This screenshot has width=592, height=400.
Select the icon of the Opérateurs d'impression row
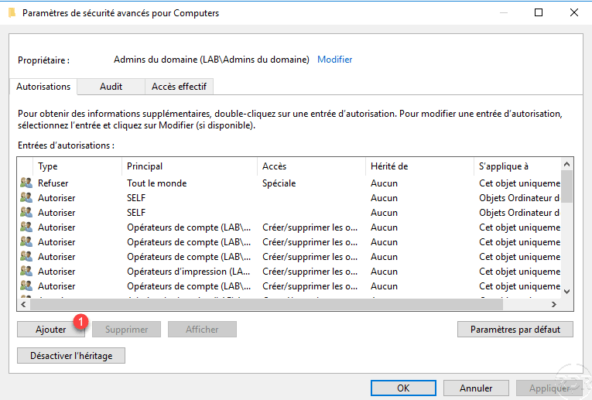26,271
